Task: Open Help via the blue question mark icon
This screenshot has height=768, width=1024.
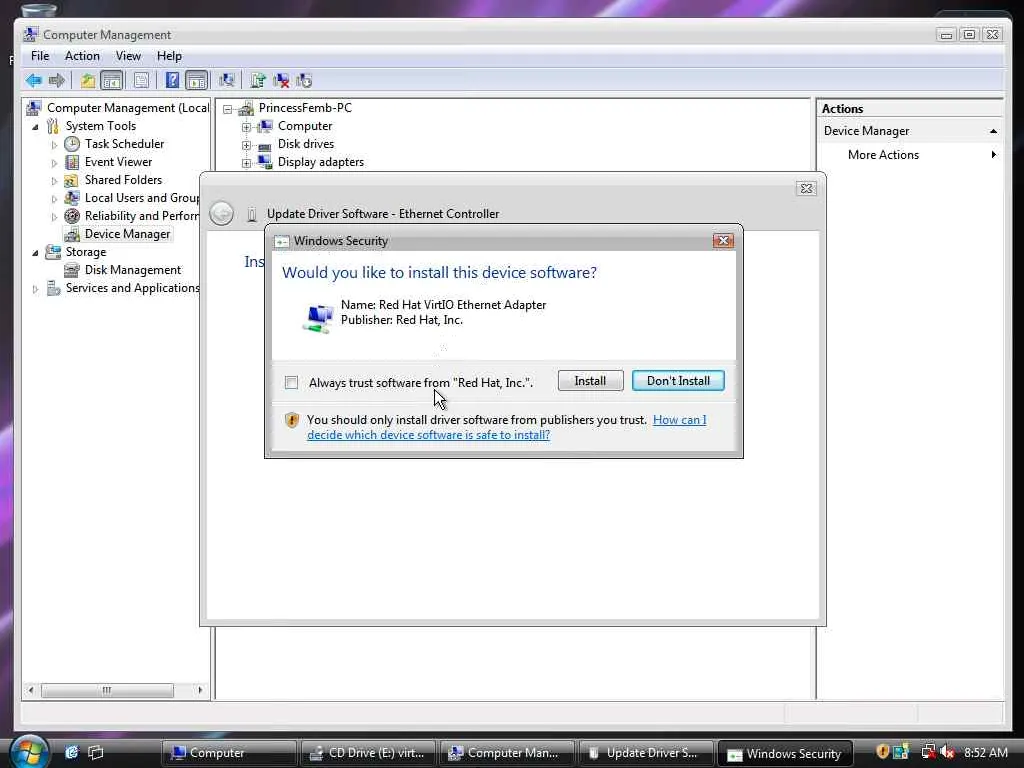Action: (172, 80)
